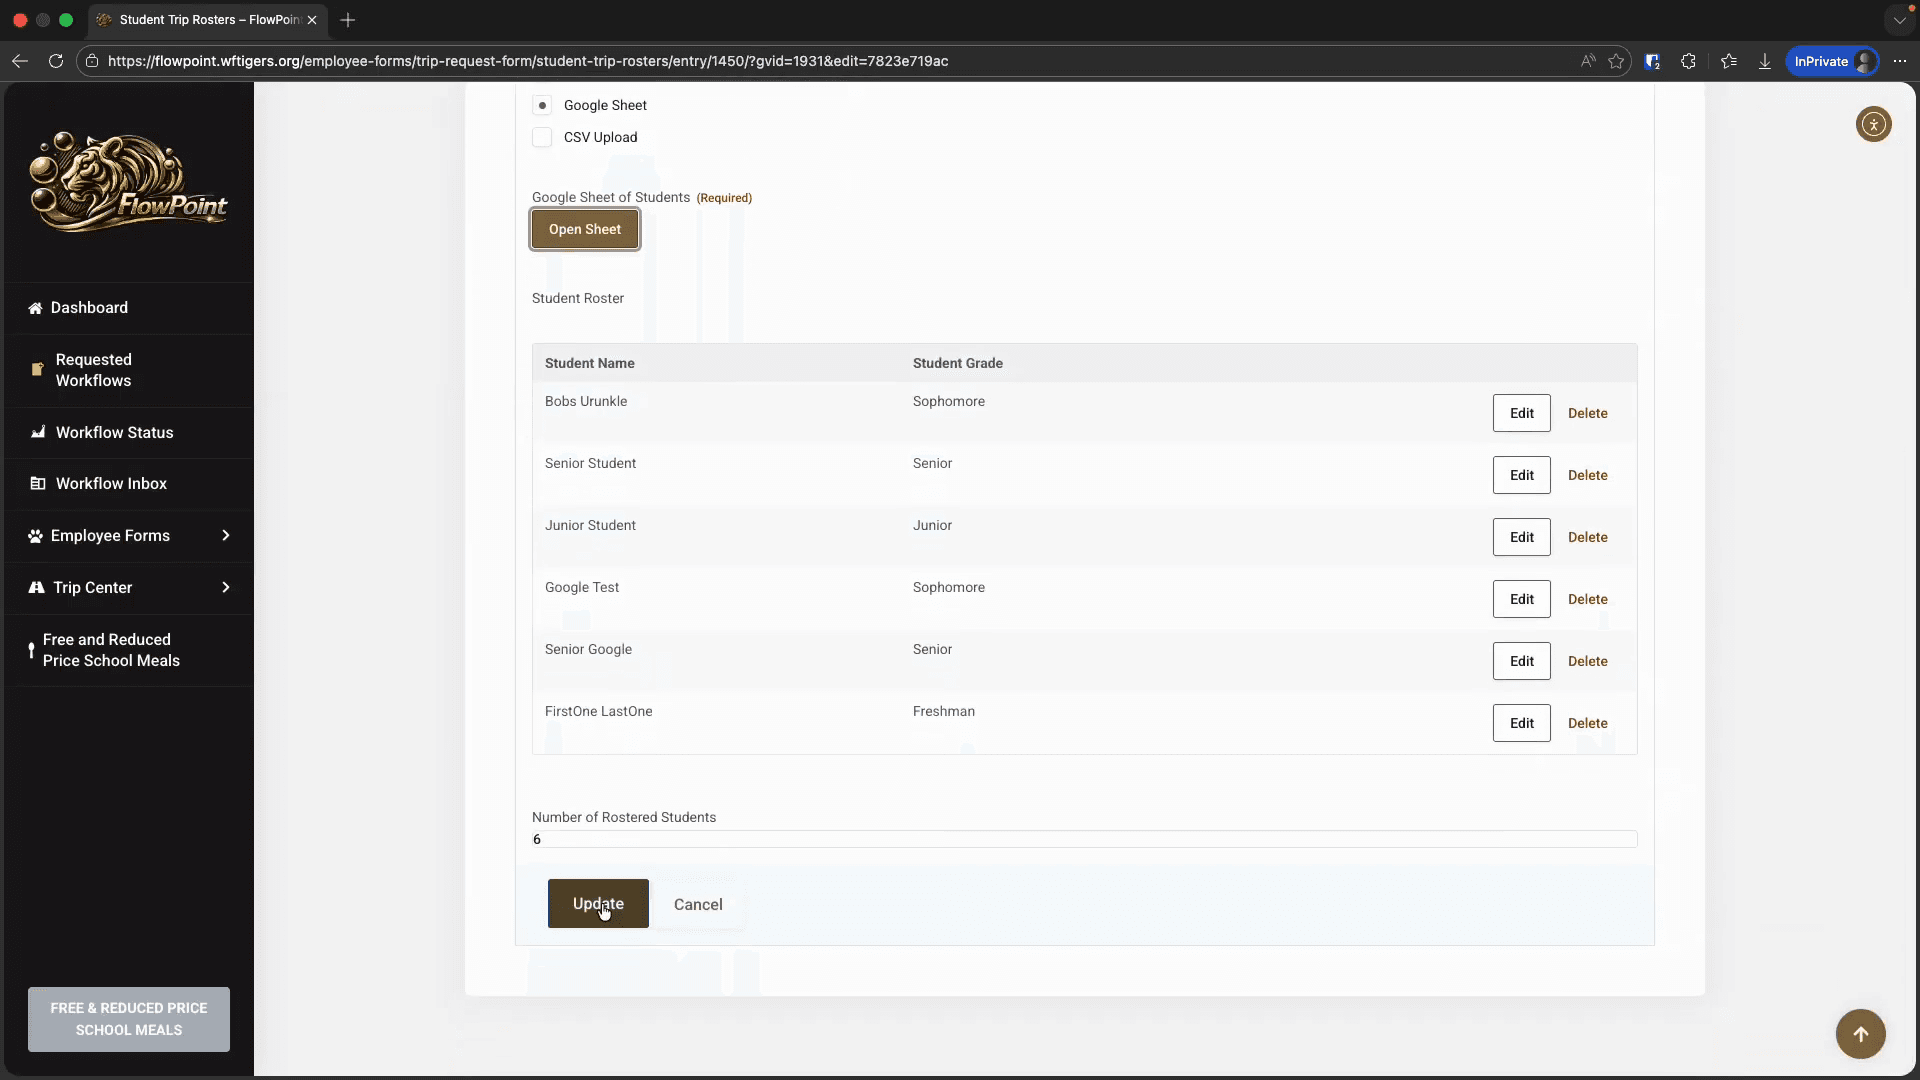The width and height of the screenshot is (1920, 1080).
Task: Edit the Senior Student row
Action: pyautogui.click(x=1521, y=475)
